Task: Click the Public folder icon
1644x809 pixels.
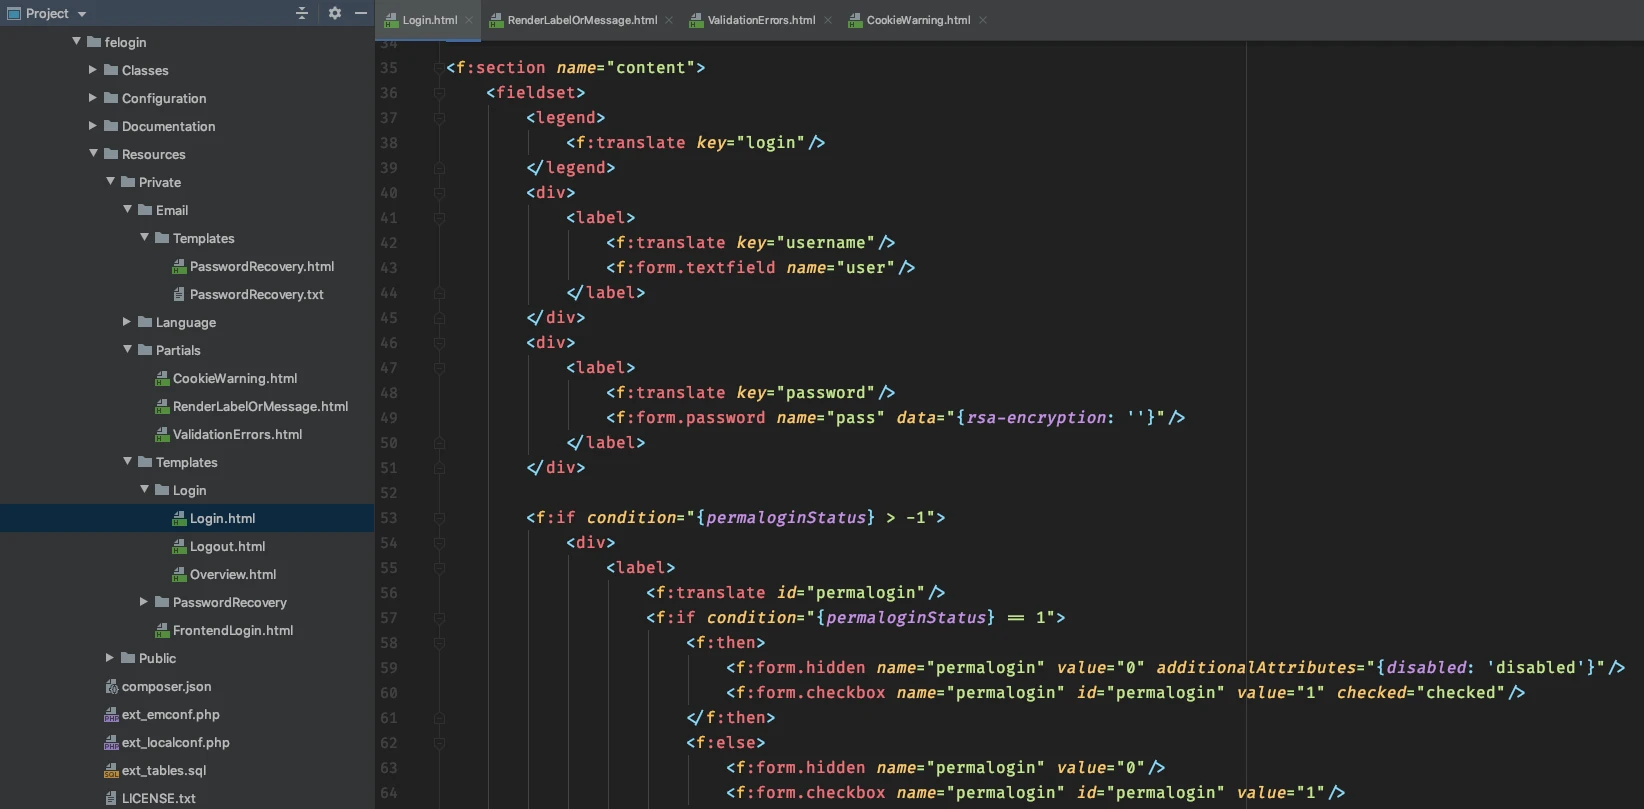Action: tap(128, 658)
